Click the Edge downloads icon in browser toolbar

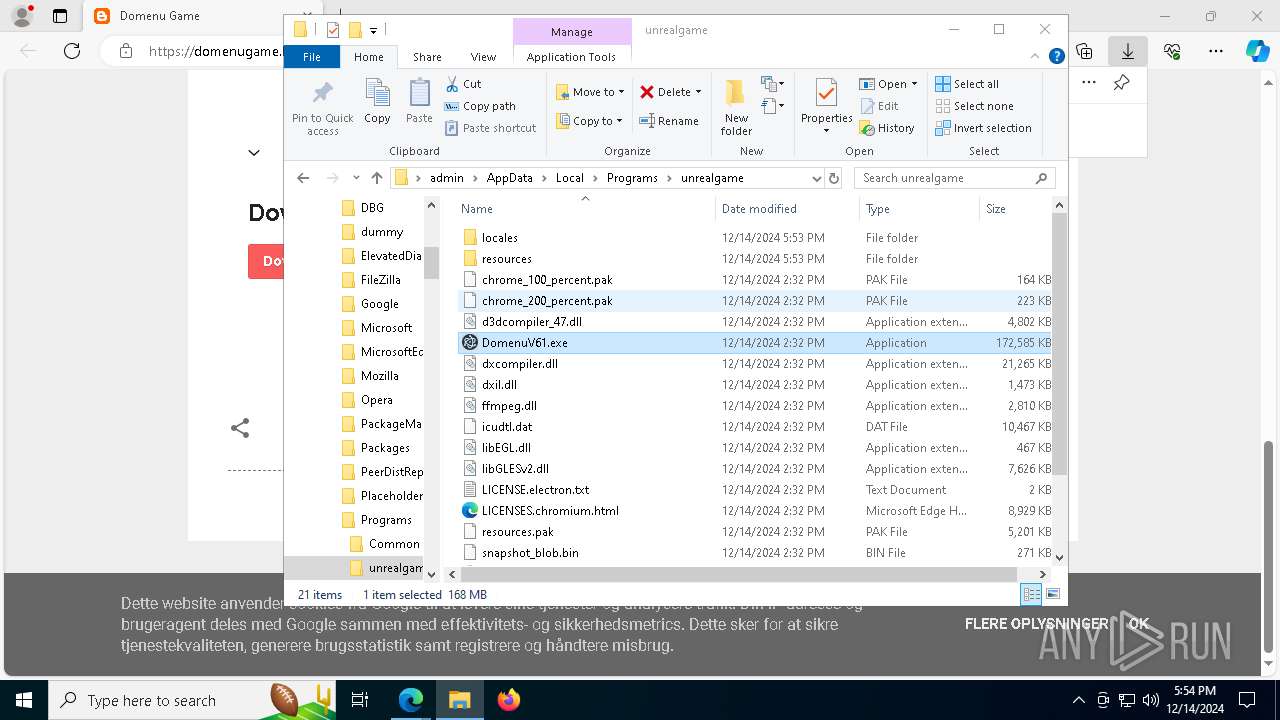pyautogui.click(x=1127, y=51)
